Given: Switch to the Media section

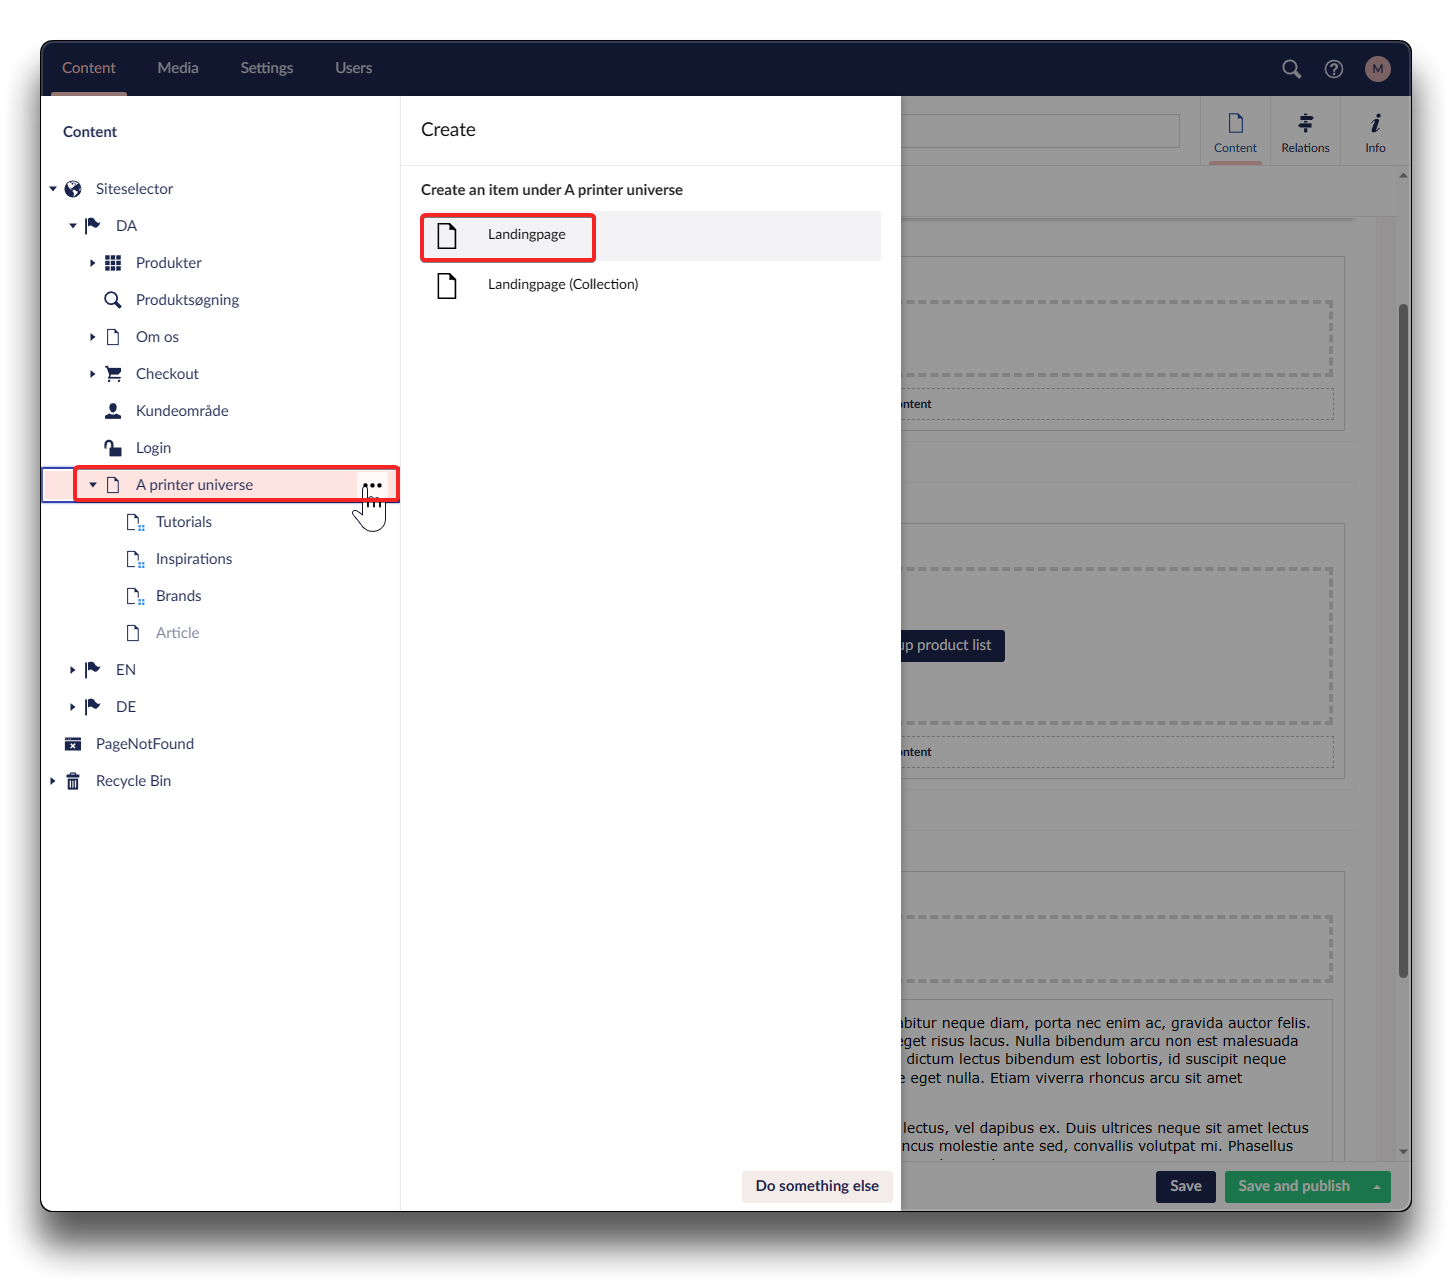Looking at the screenshot, I should tap(178, 68).
